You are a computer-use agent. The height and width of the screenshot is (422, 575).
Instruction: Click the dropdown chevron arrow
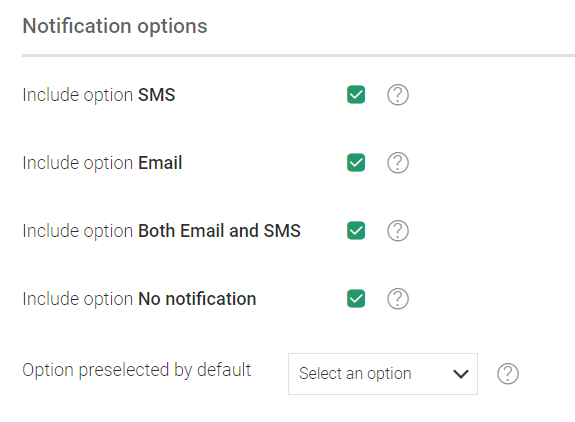pos(461,374)
